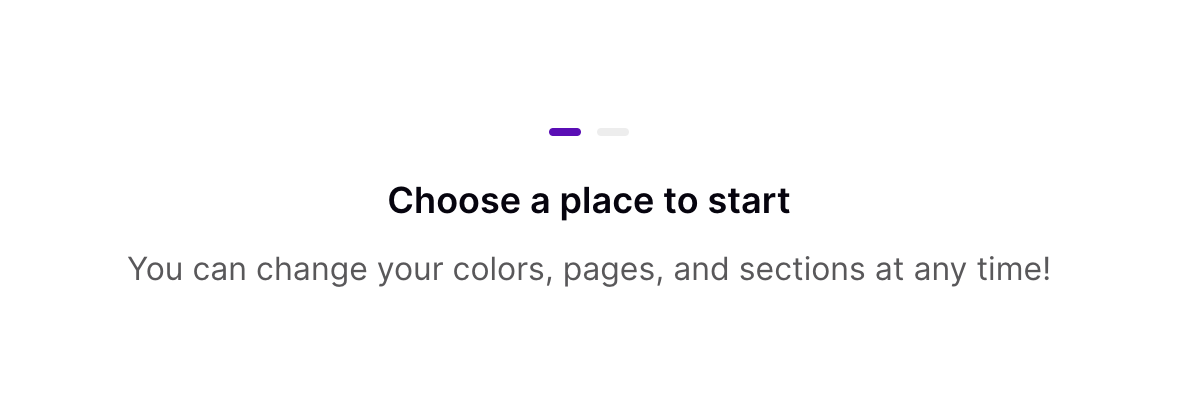Activate the inactive progress dot

[x=613, y=132]
